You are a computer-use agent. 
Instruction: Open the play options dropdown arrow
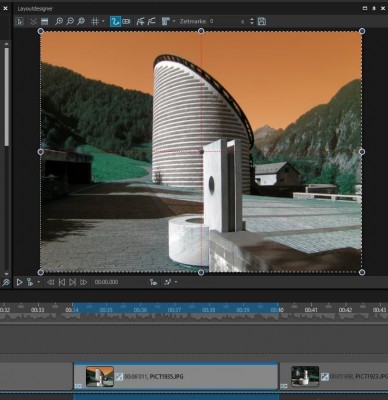(38, 282)
